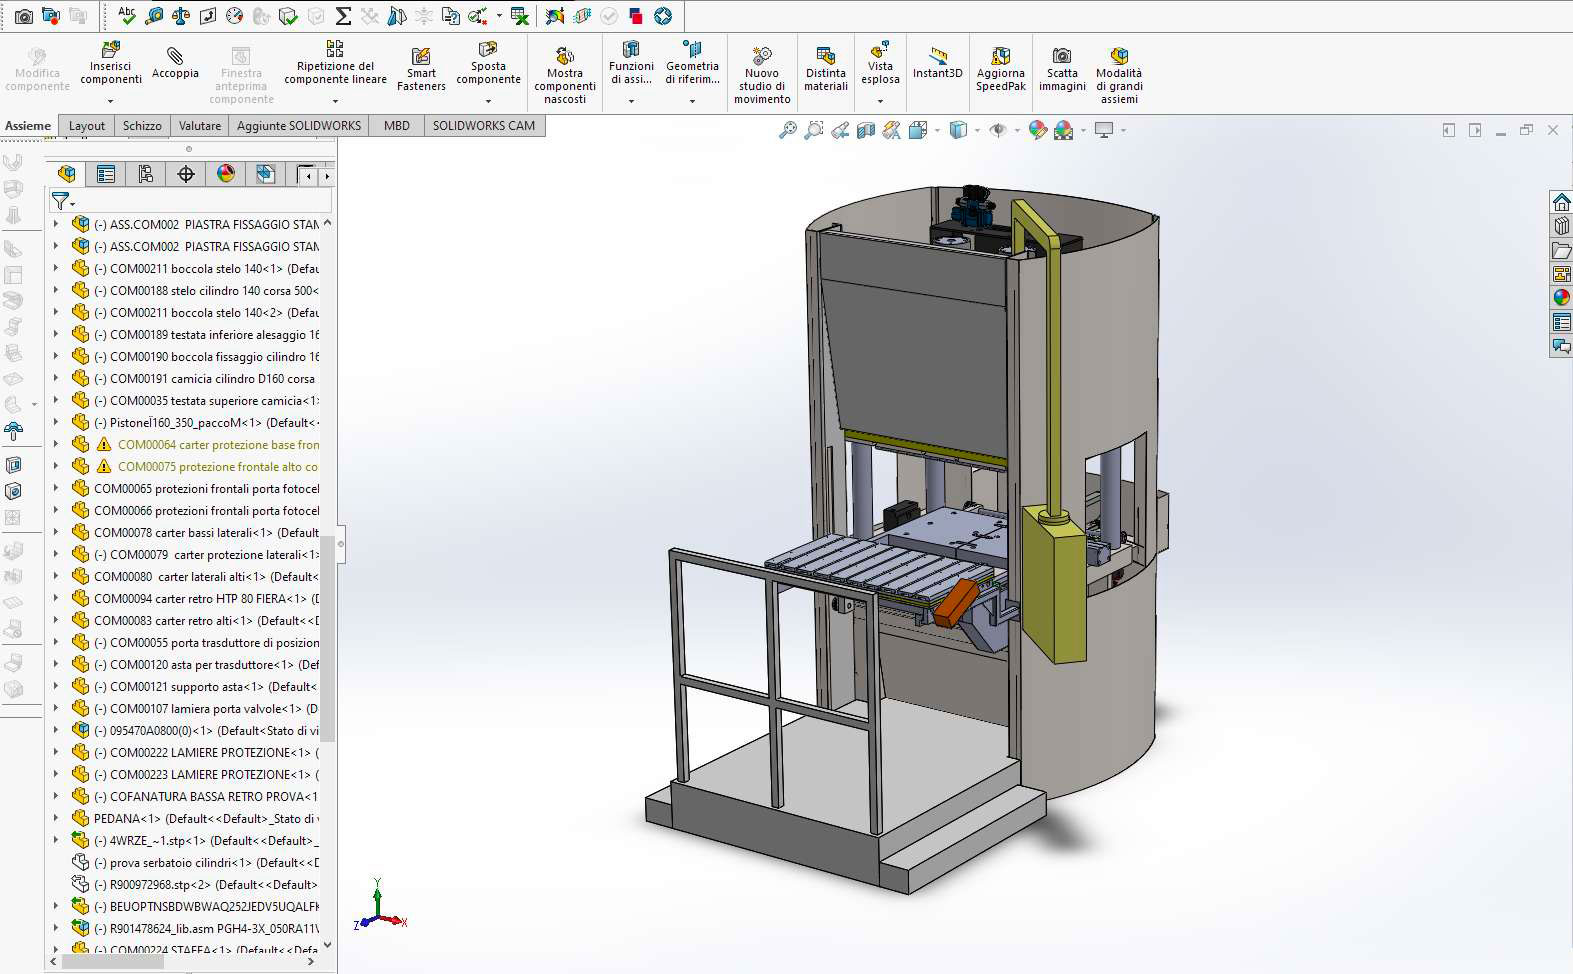Click Mostra componenti nascosti button

[x=565, y=56]
